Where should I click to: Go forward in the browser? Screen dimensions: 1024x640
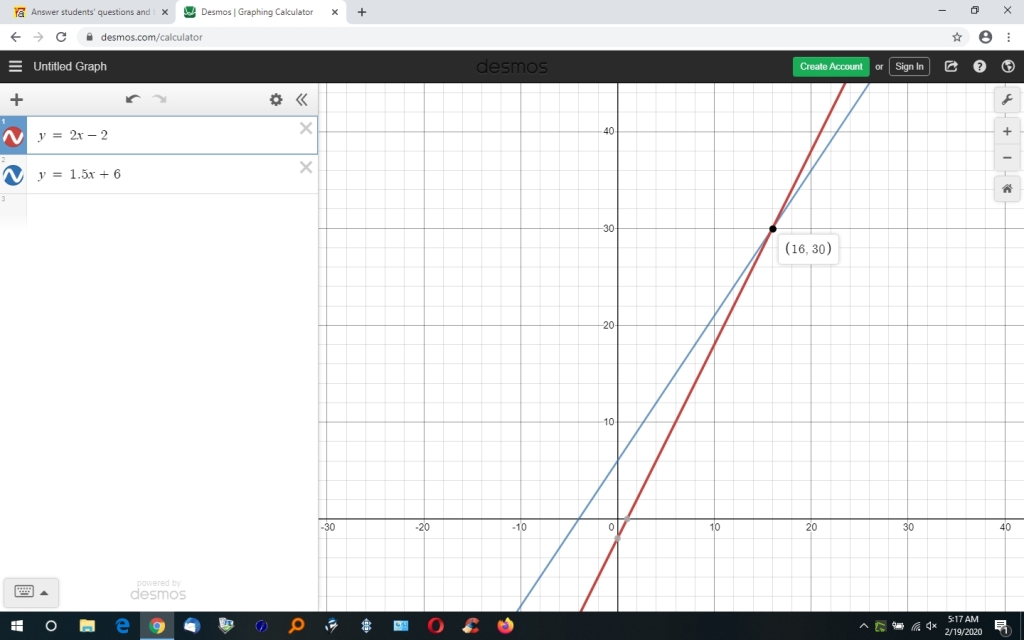[39, 37]
